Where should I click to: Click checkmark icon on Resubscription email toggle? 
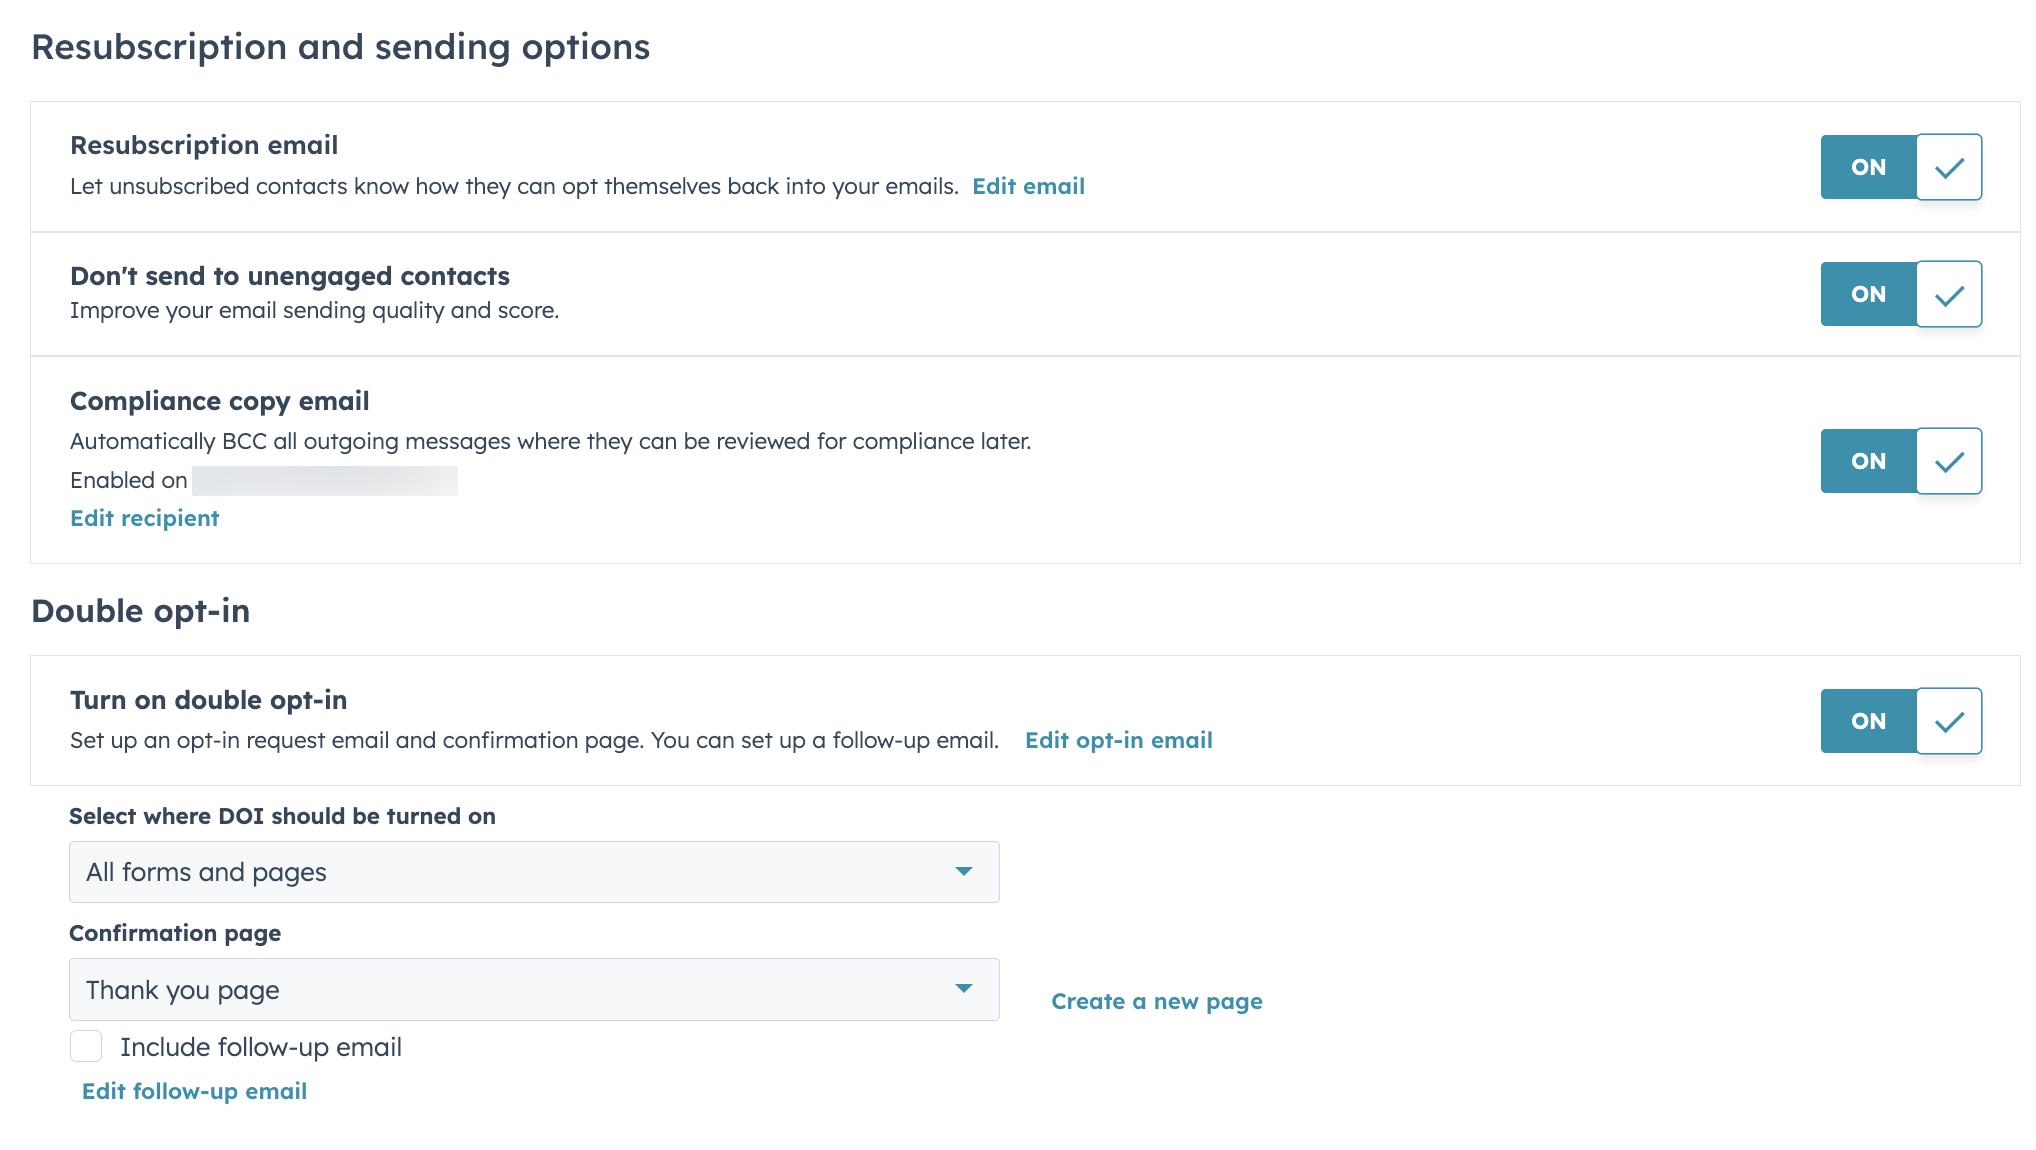(x=1948, y=167)
